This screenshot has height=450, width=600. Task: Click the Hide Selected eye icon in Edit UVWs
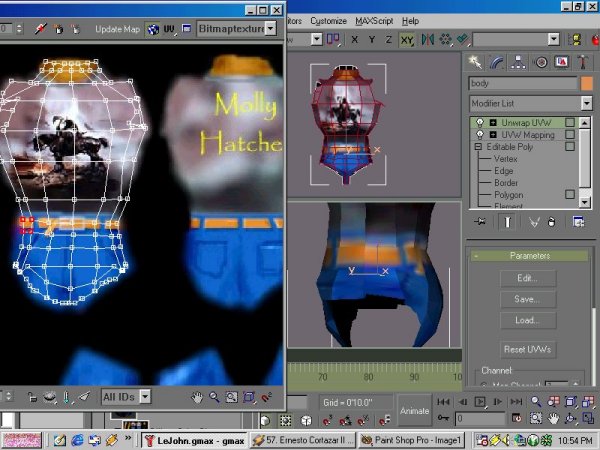pos(49,397)
